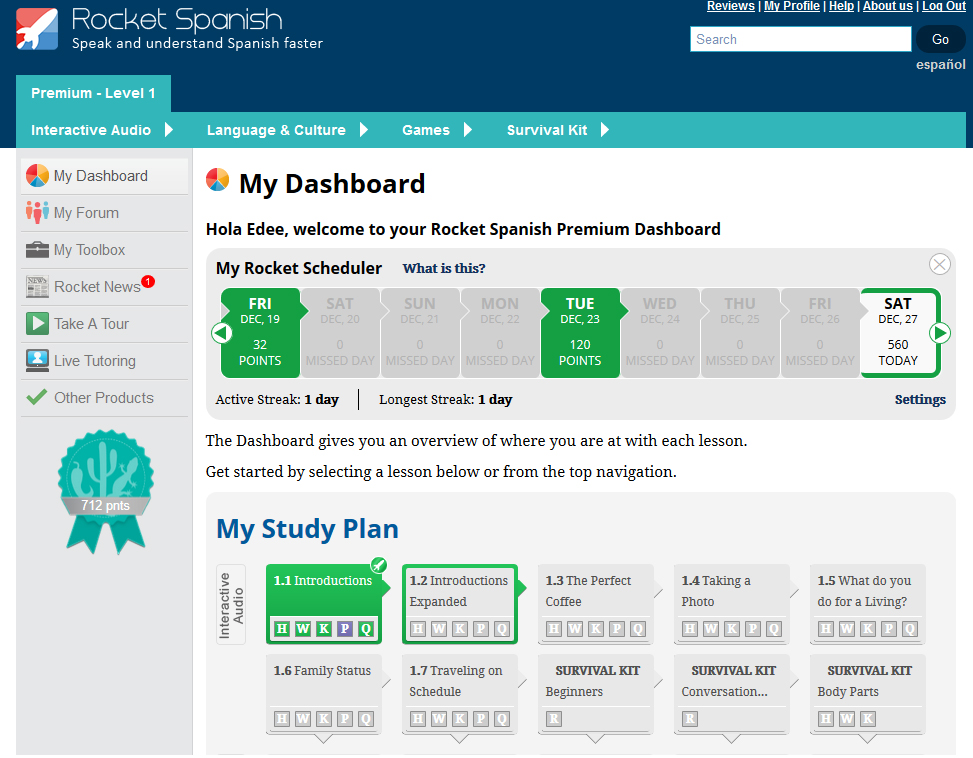The width and height of the screenshot is (973, 758).
Task: Start Take A Tour play icon
Action: 37,323
